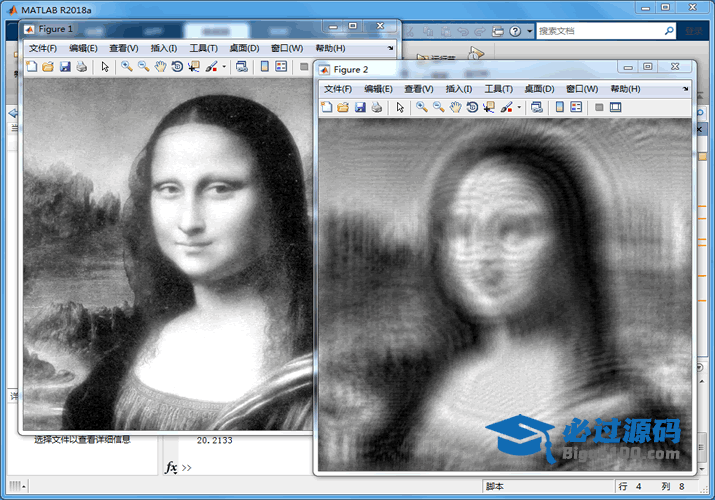The image size is (715, 500).
Task: Insert Colorbar icon in Figure 1 toolbar
Action: 264,67
